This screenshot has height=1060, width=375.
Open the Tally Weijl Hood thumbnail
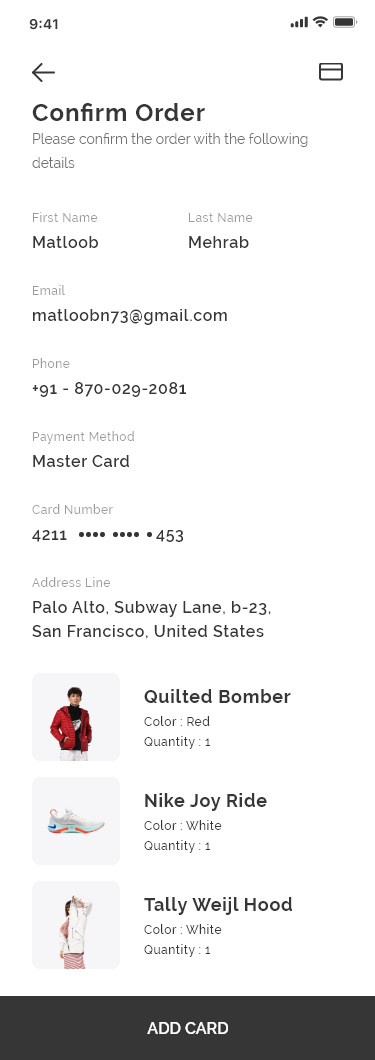[x=76, y=925]
